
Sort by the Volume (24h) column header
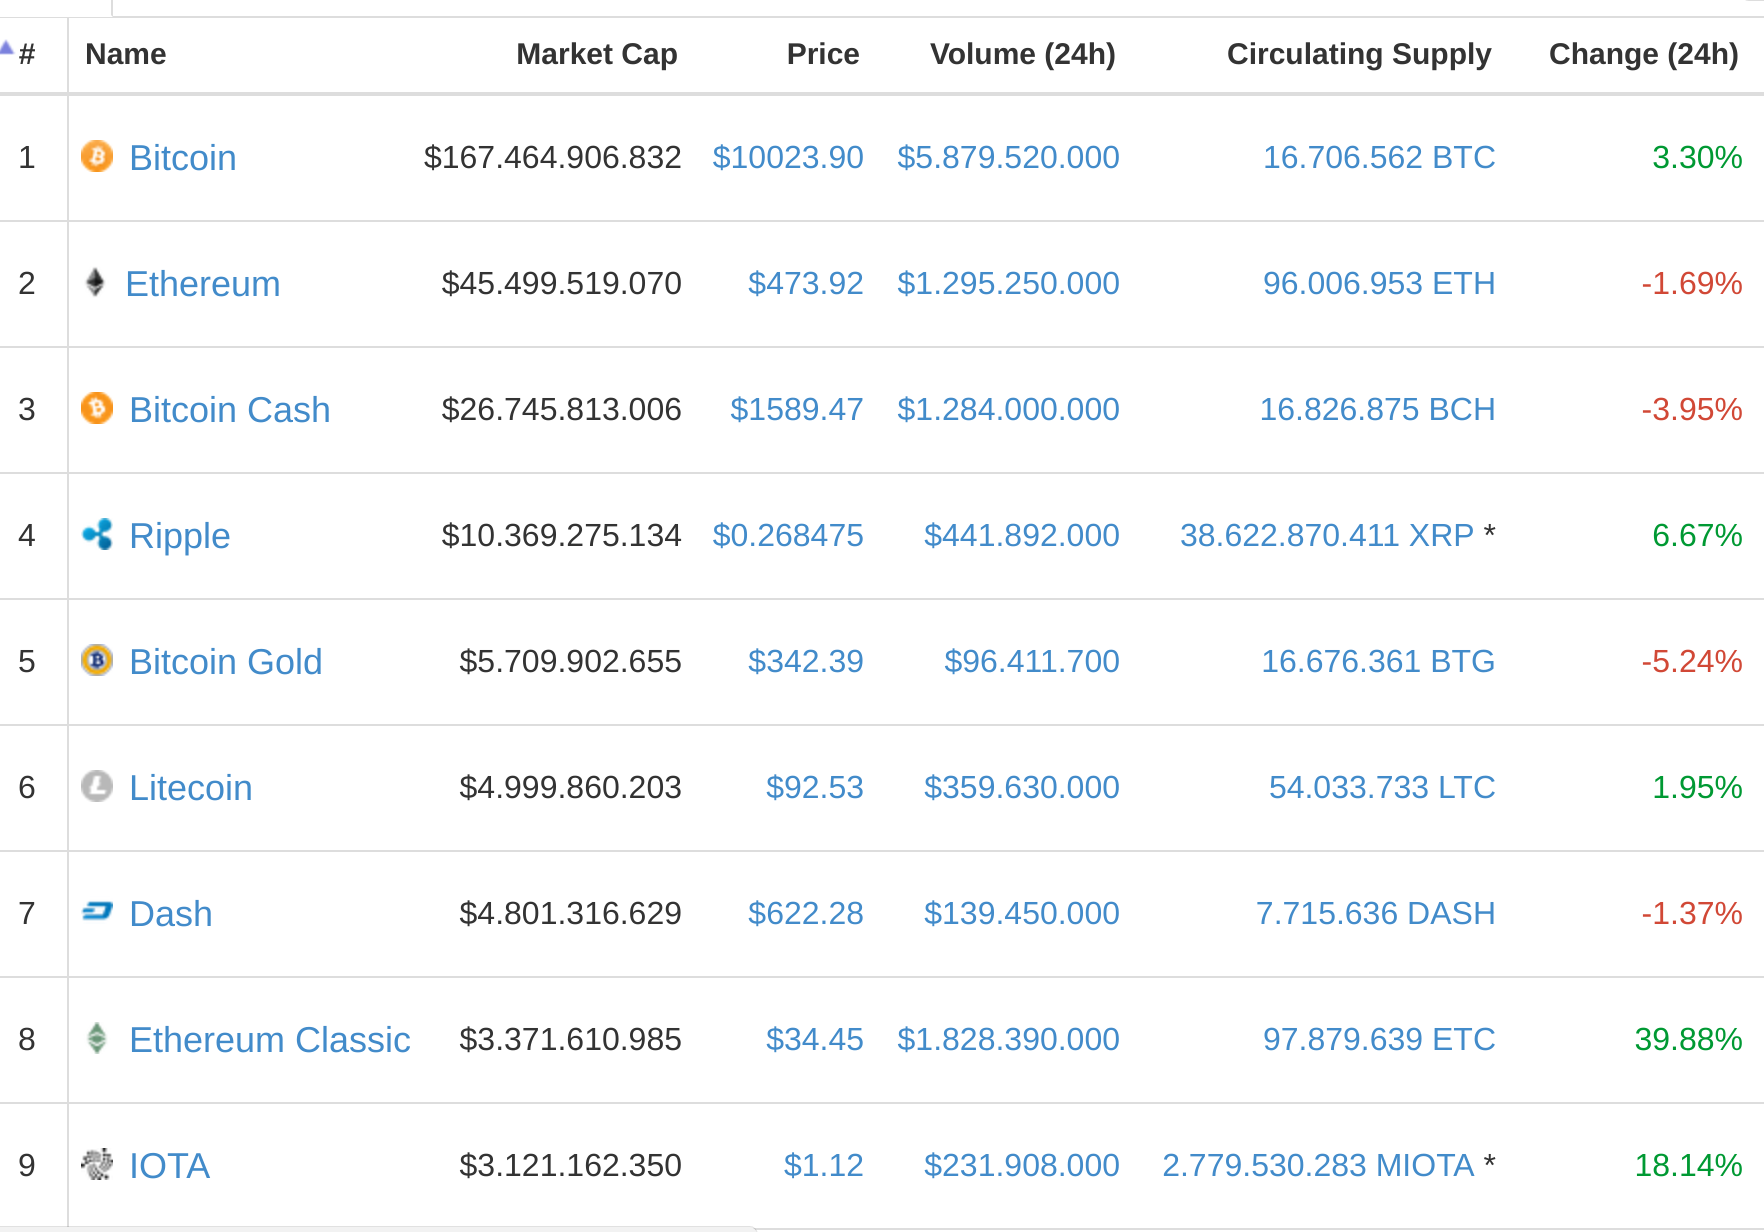point(1023,54)
